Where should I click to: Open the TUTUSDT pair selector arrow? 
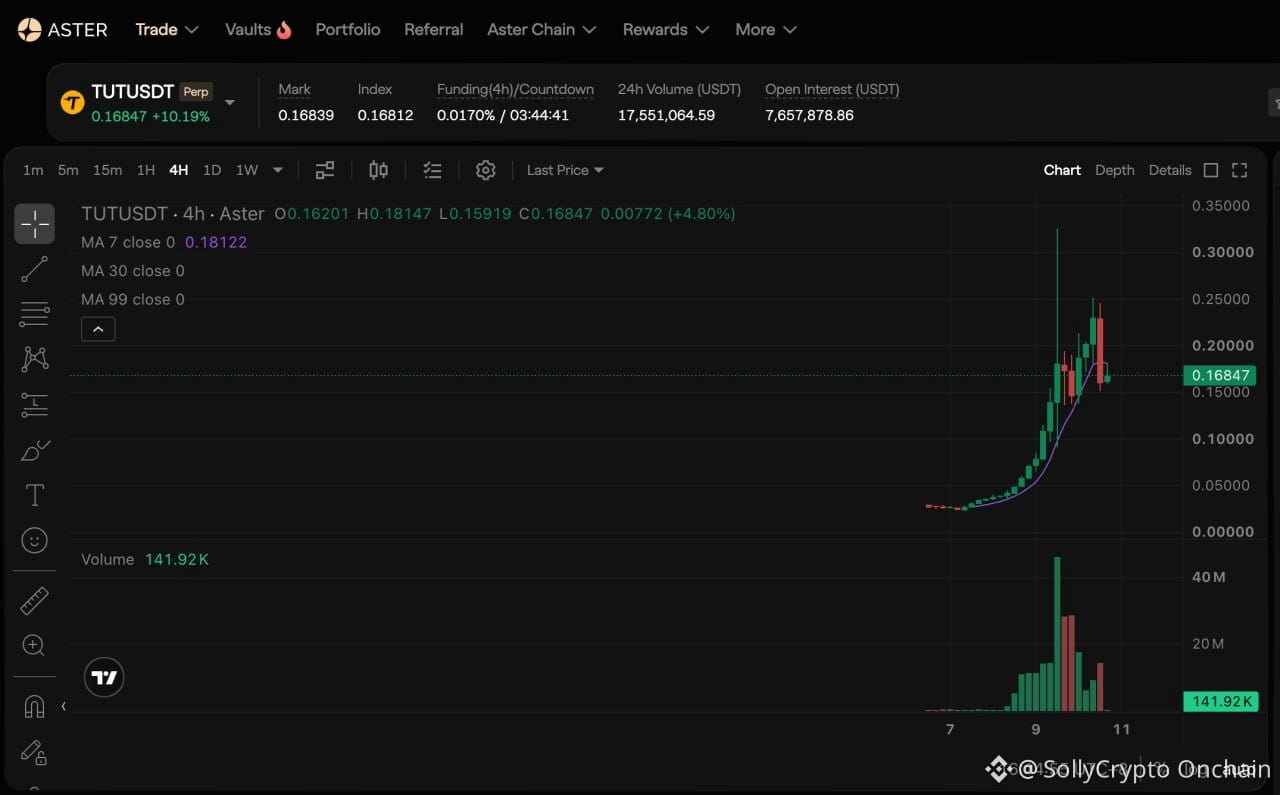click(230, 102)
